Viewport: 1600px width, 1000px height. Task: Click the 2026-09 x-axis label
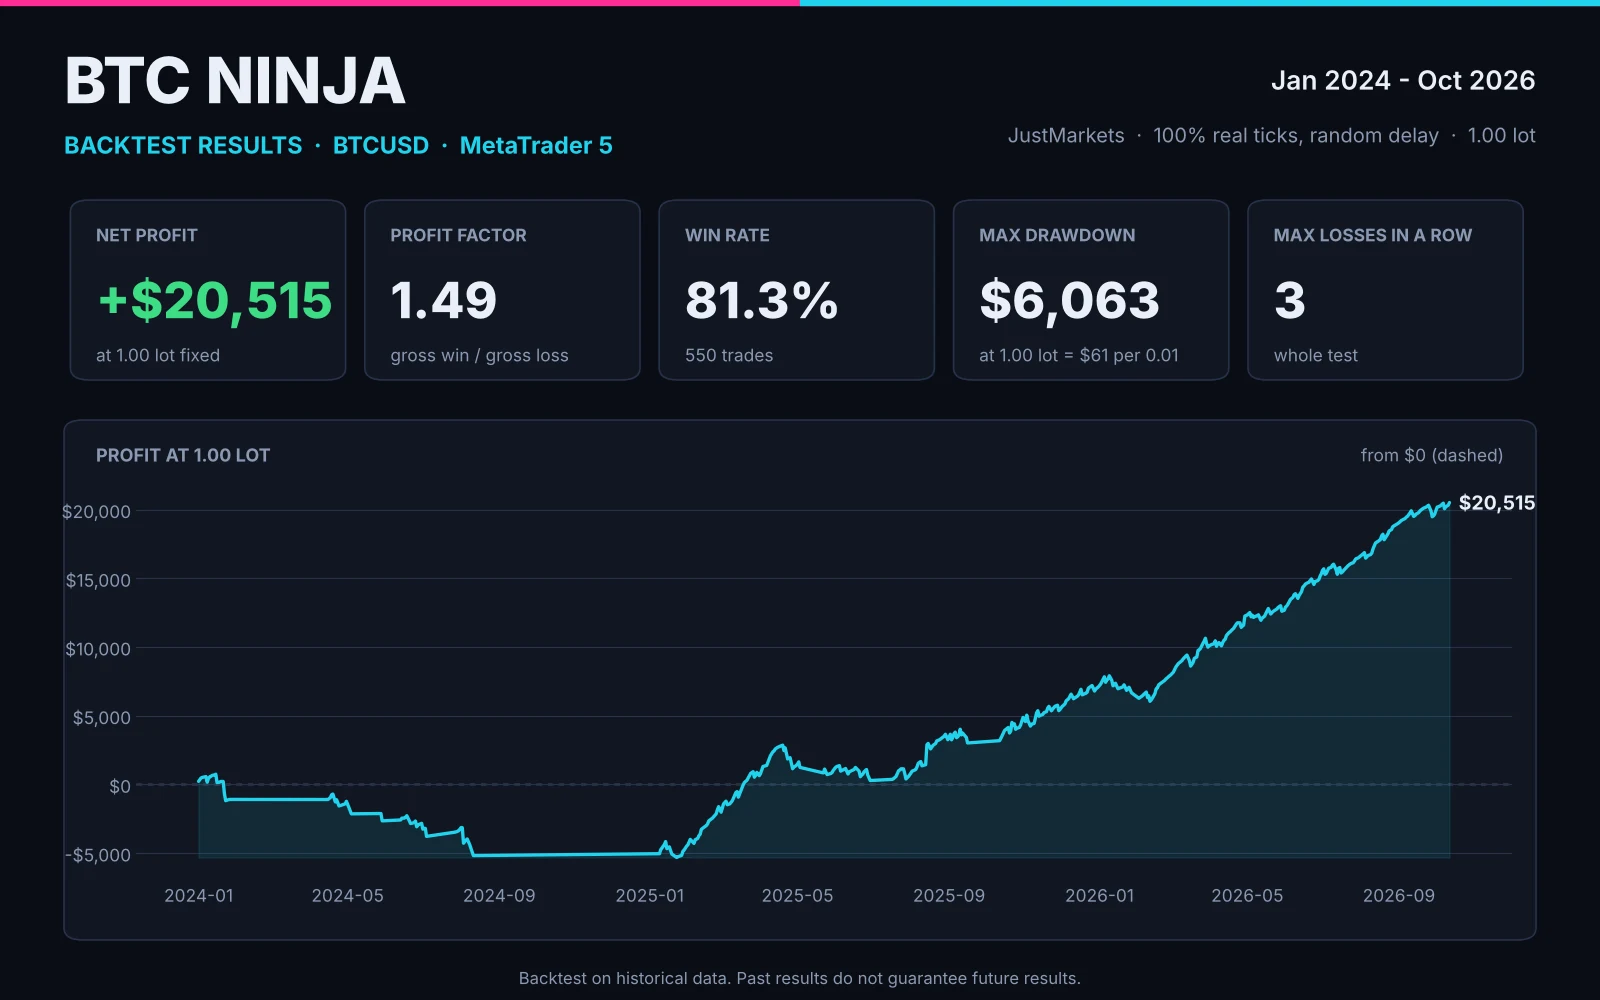pyautogui.click(x=1399, y=896)
